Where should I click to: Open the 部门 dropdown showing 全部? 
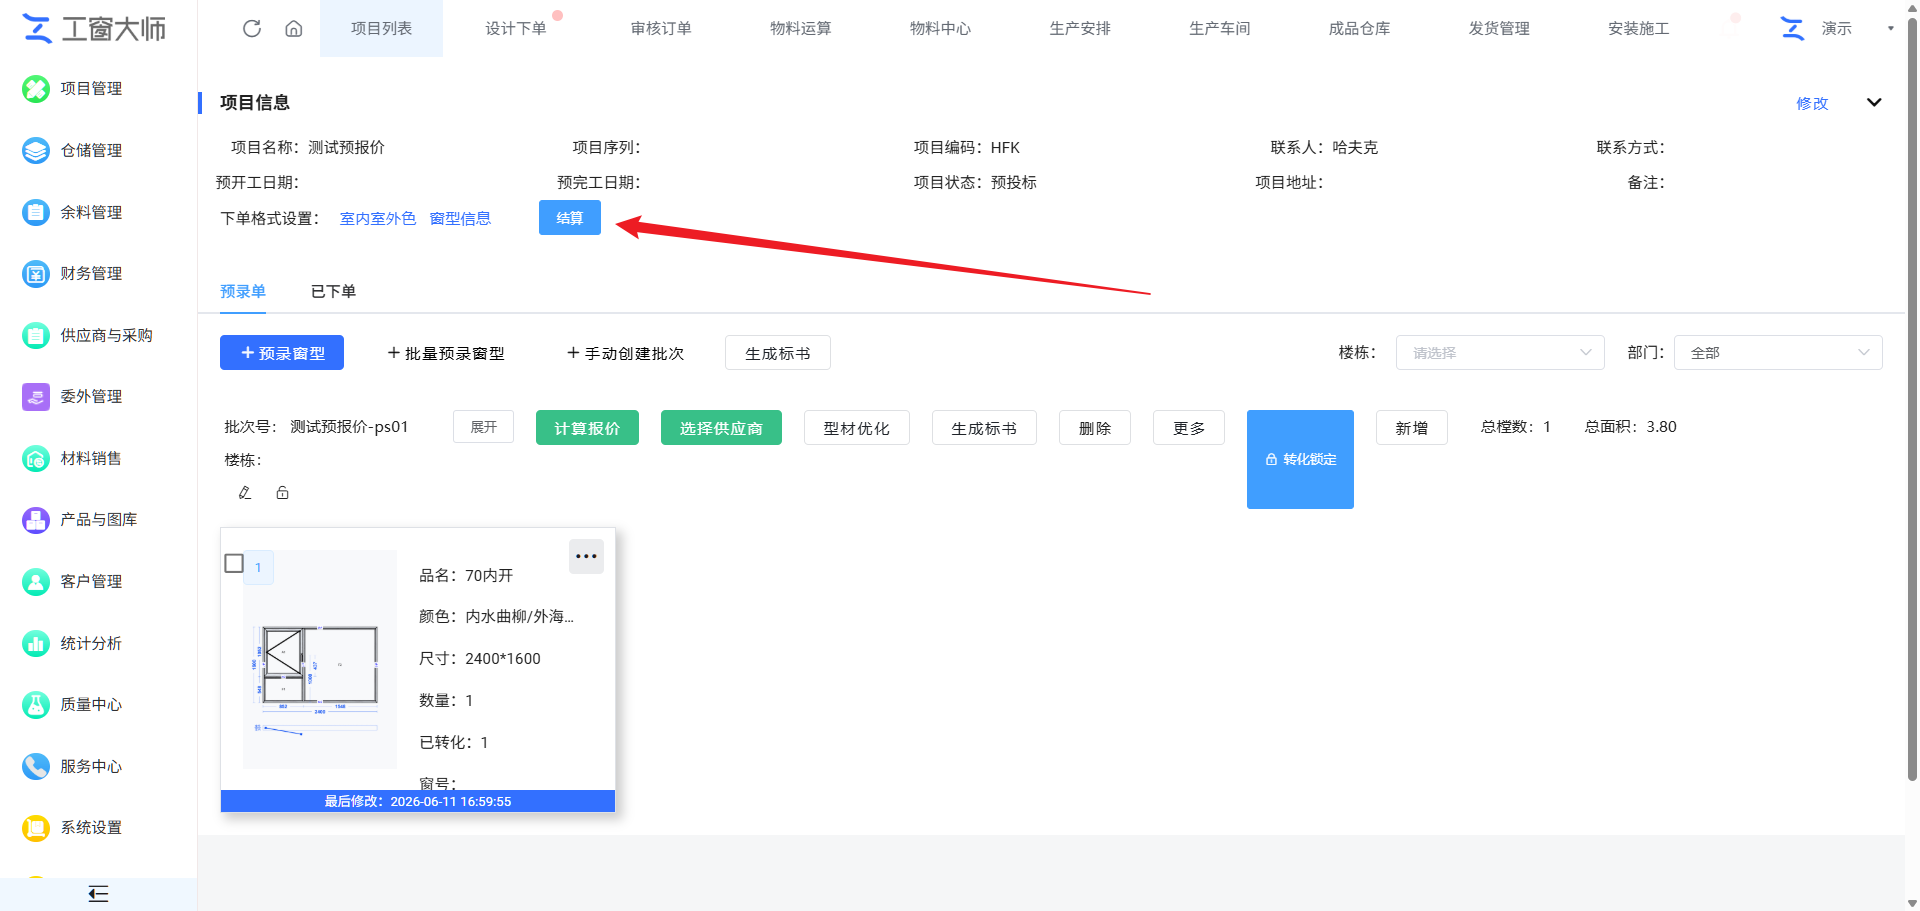coord(1778,353)
